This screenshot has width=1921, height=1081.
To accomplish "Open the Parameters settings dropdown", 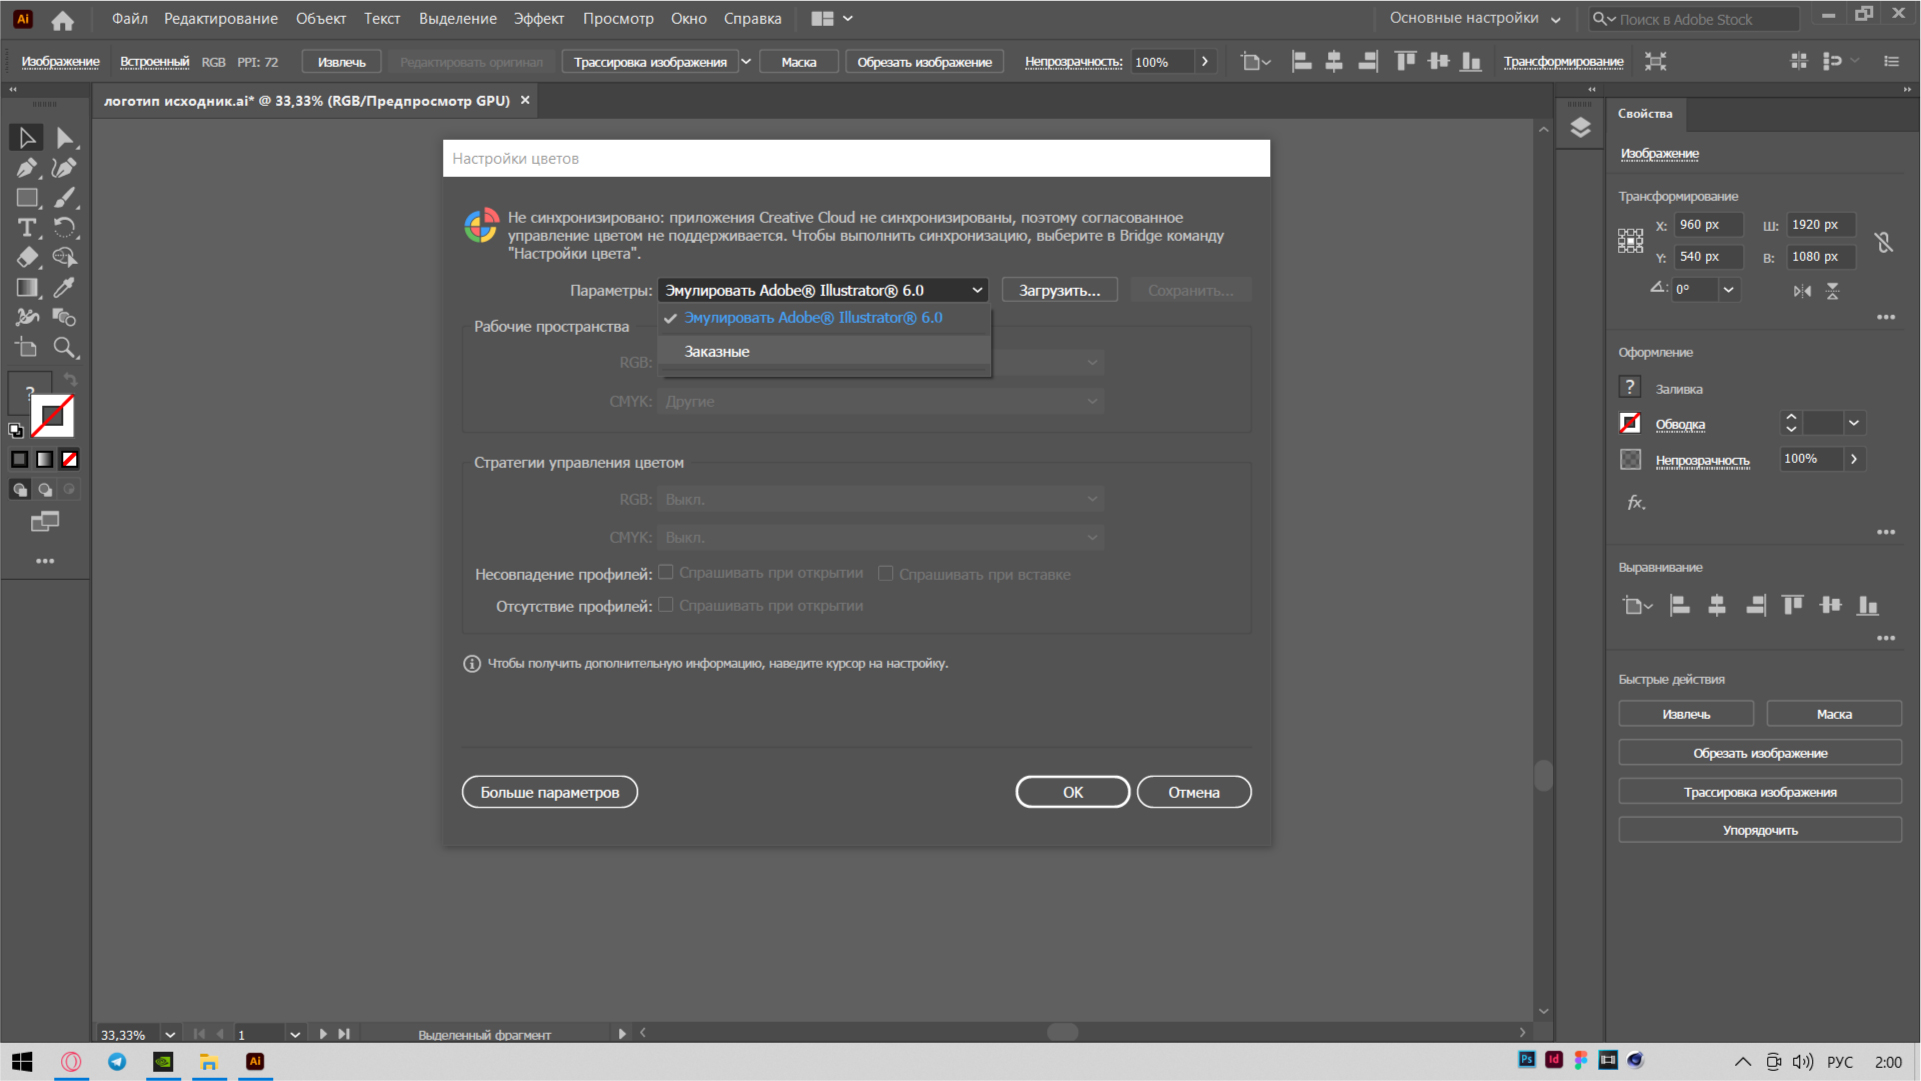I will (x=823, y=290).
